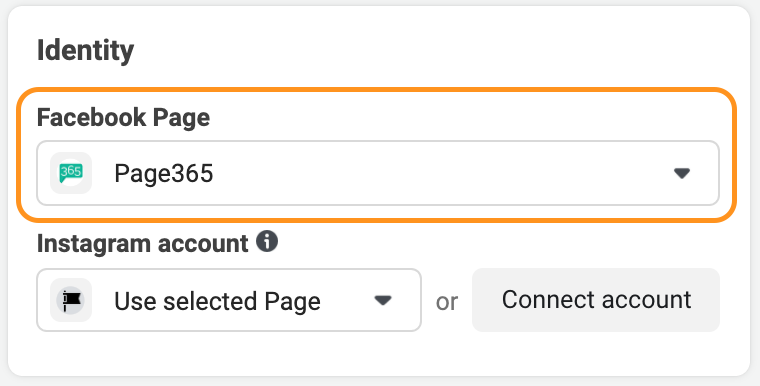Click the orange highlighted Facebook Page box border
This screenshot has height=386, width=760.
tap(377, 90)
